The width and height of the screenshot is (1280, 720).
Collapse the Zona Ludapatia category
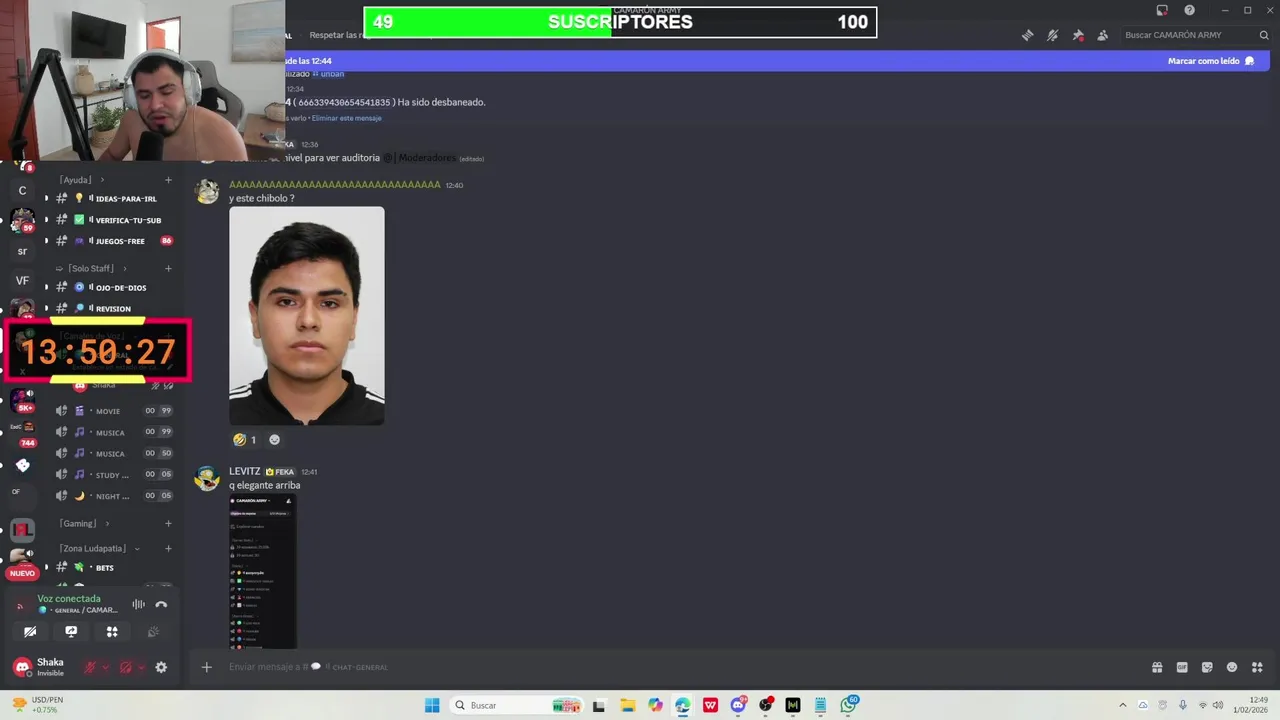(98, 548)
